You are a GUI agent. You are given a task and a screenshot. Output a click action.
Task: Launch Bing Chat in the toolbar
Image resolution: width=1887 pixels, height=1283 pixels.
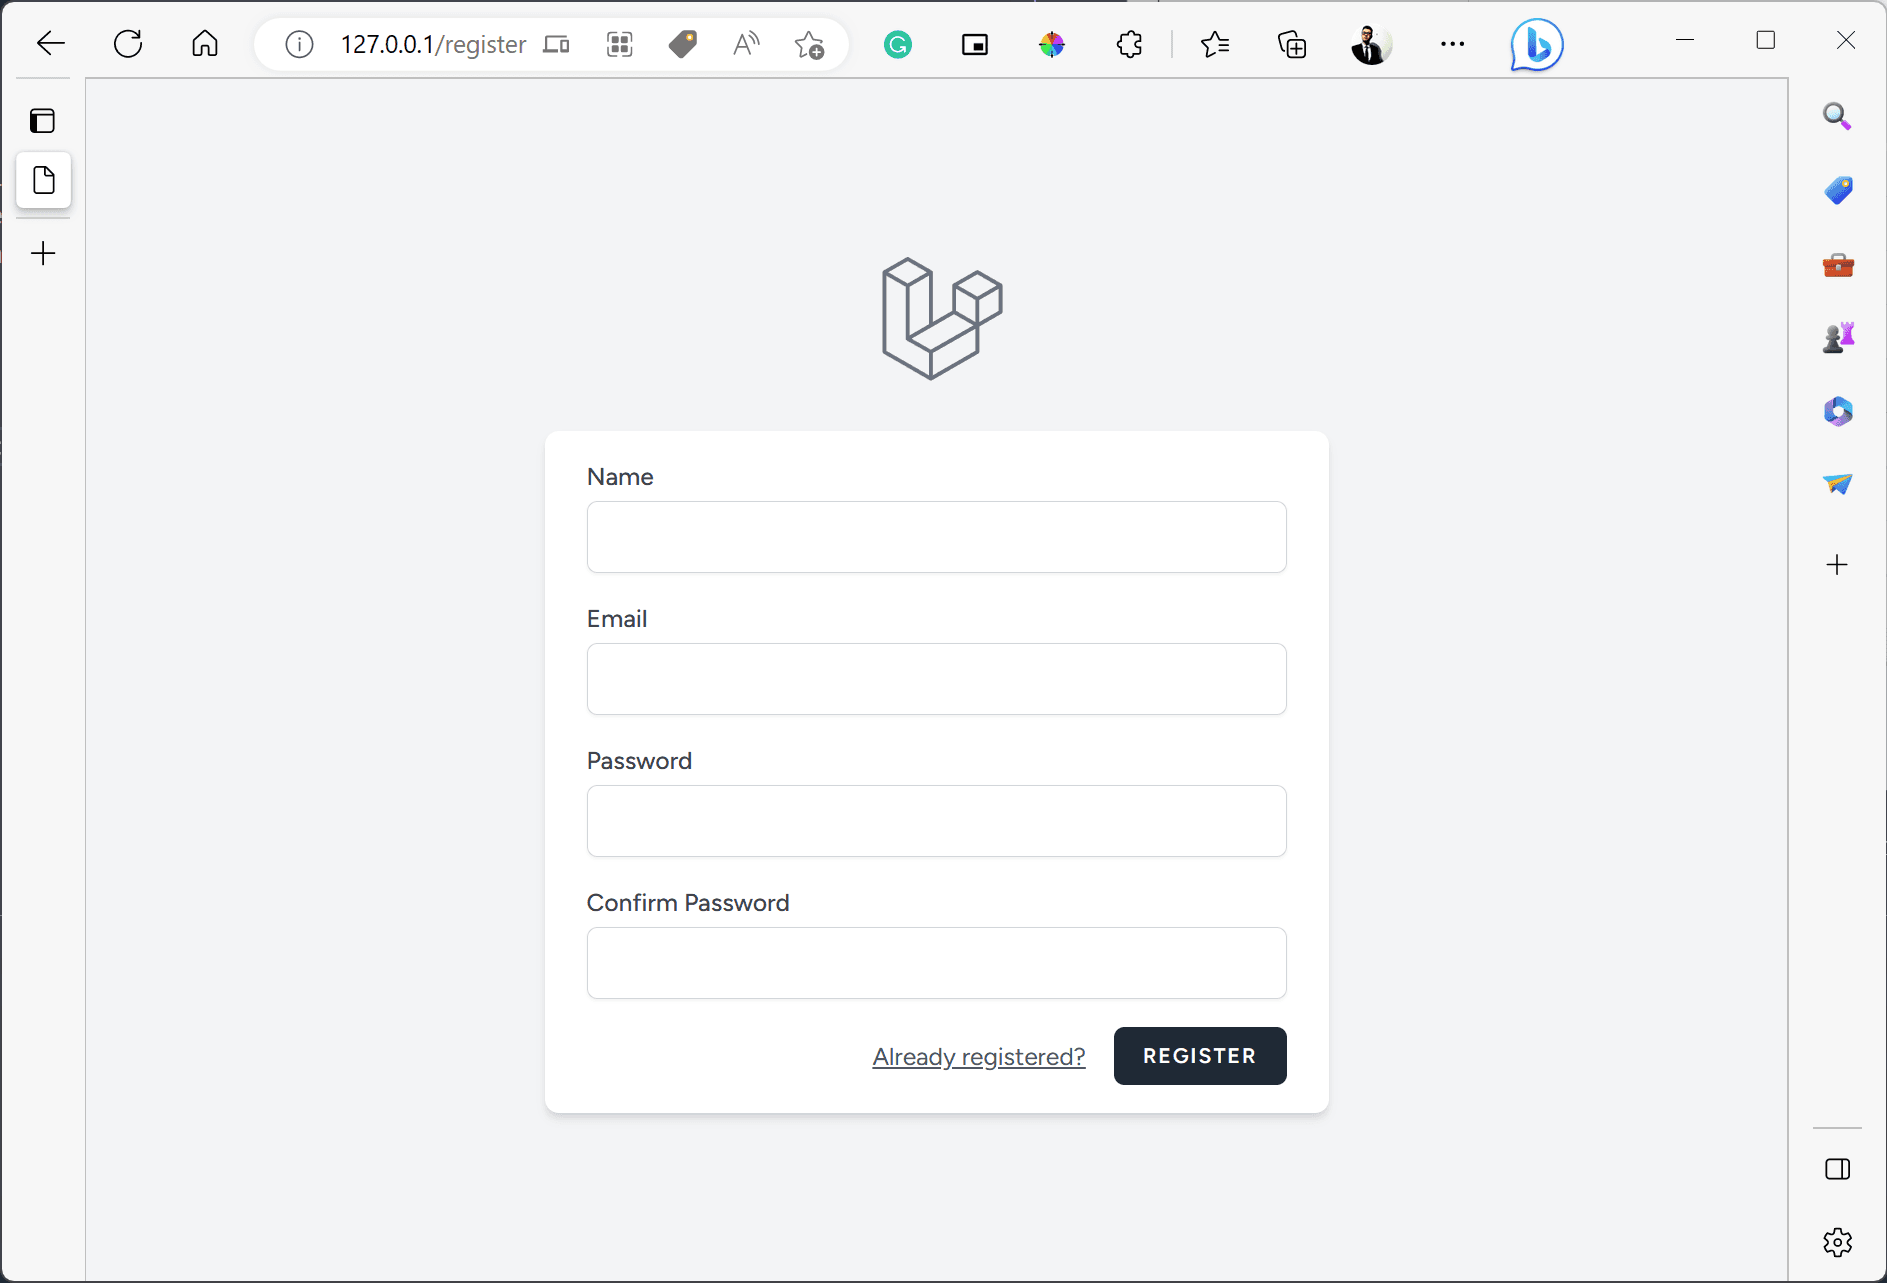click(1535, 44)
